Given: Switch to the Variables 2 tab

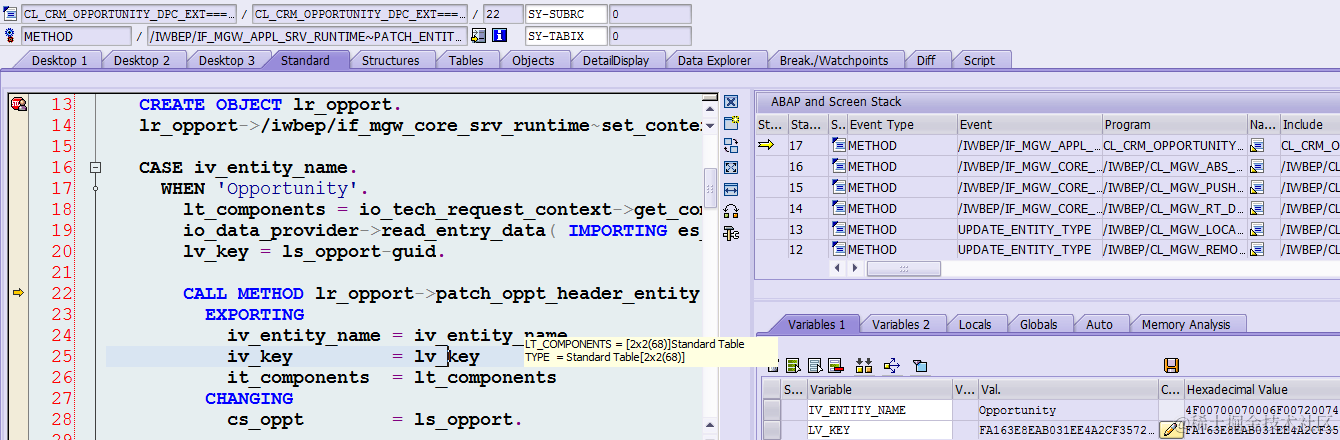Looking at the screenshot, I should click(901, 324).
